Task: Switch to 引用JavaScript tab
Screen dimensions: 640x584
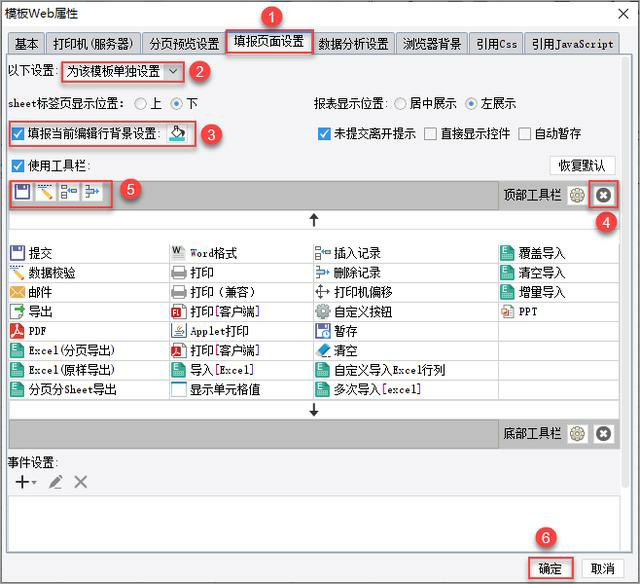Action: pos(572,43)
